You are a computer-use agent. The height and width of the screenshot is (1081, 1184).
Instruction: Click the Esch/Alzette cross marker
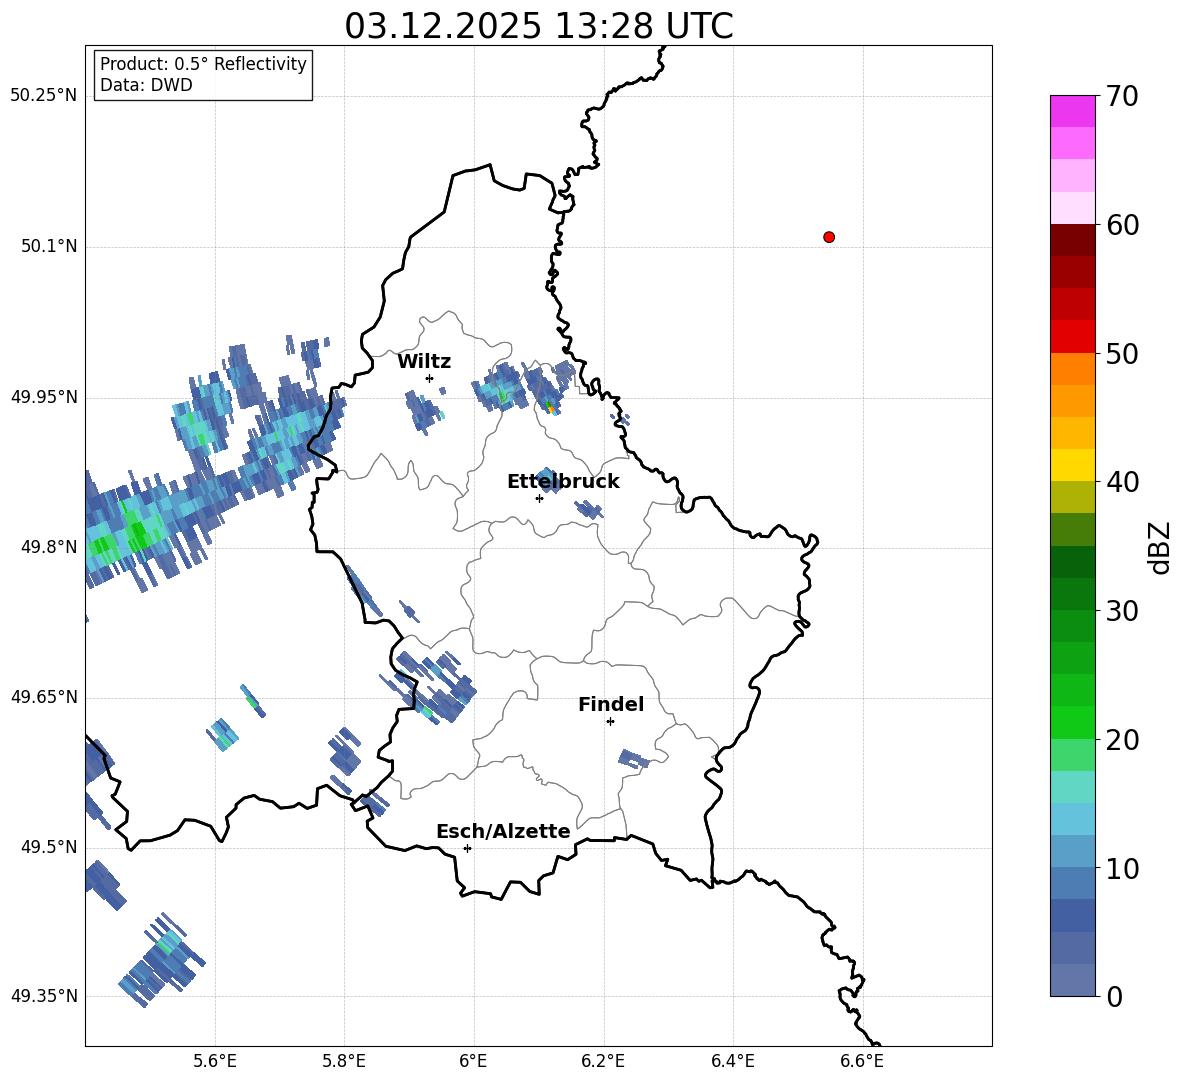point(467,848)
